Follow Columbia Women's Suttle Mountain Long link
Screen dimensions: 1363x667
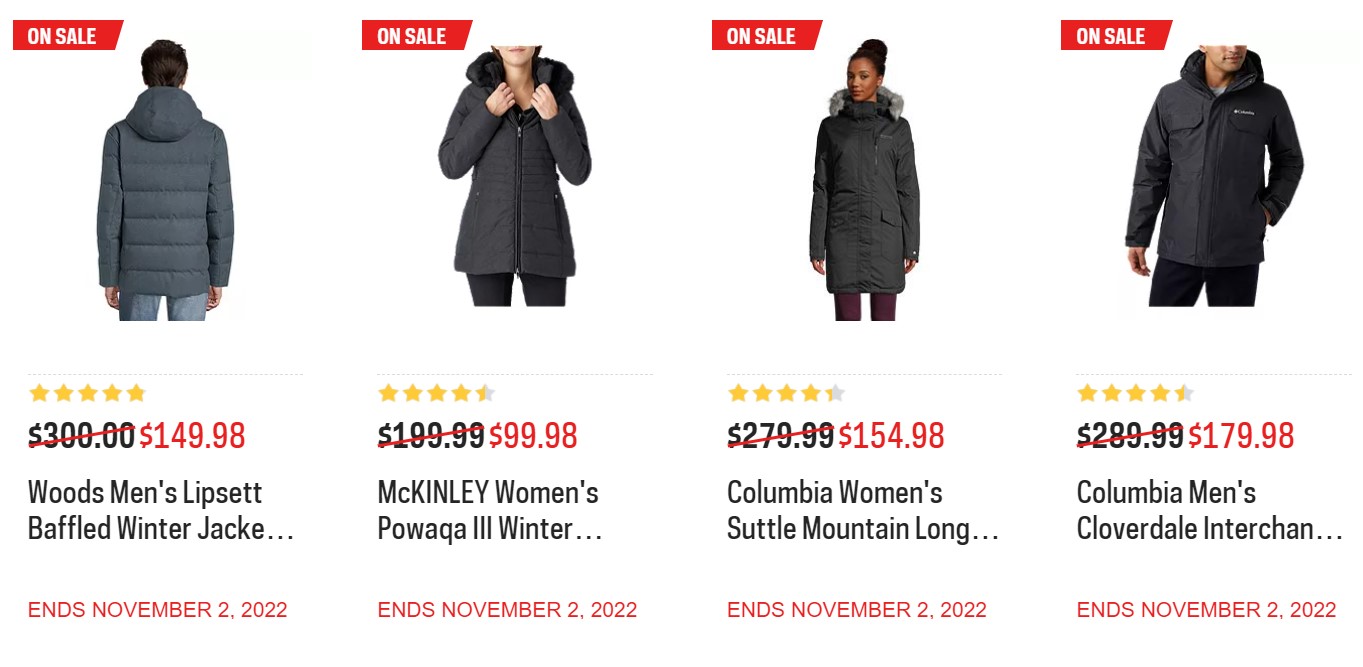[862, 510]
